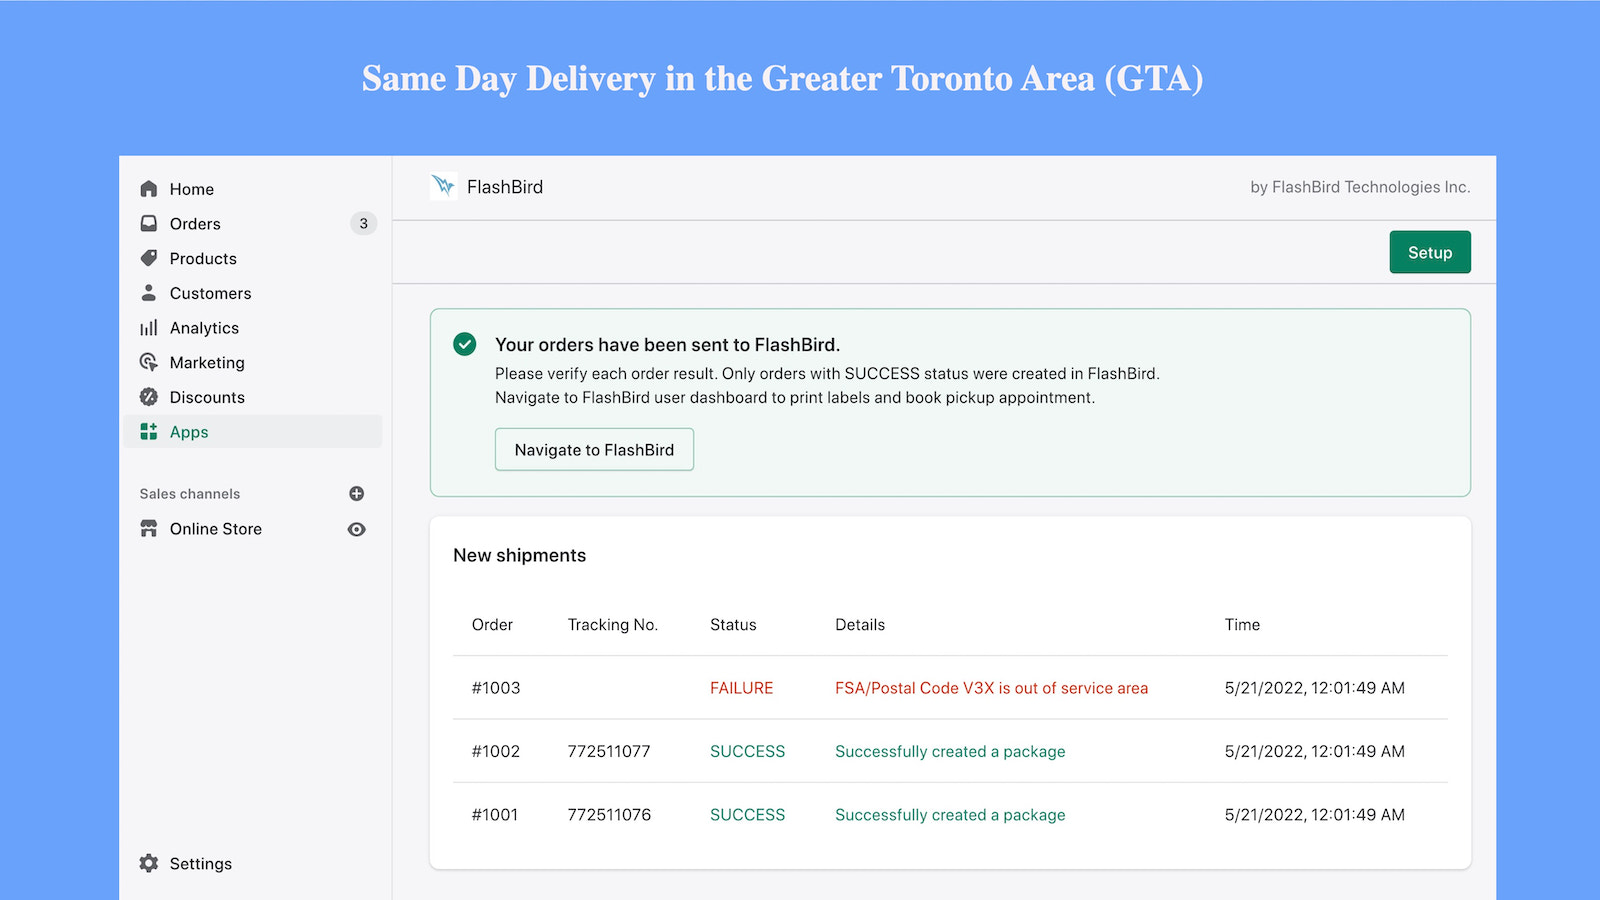Image resolution: width=1600 pixels, height=900 pixels.
Task: Click the SUCCESS status of order #1001
Action: [748, 815]
